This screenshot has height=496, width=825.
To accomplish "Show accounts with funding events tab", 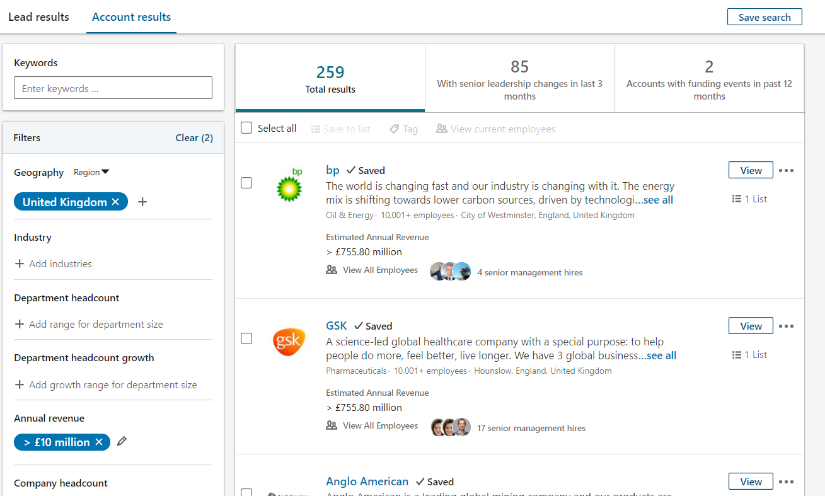I will (x=709, y=78).
